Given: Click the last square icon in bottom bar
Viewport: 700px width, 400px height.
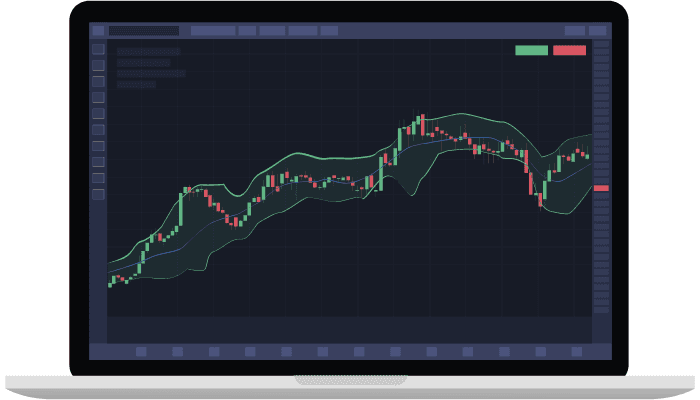Looking at the screenshot, I should (576, 351).
